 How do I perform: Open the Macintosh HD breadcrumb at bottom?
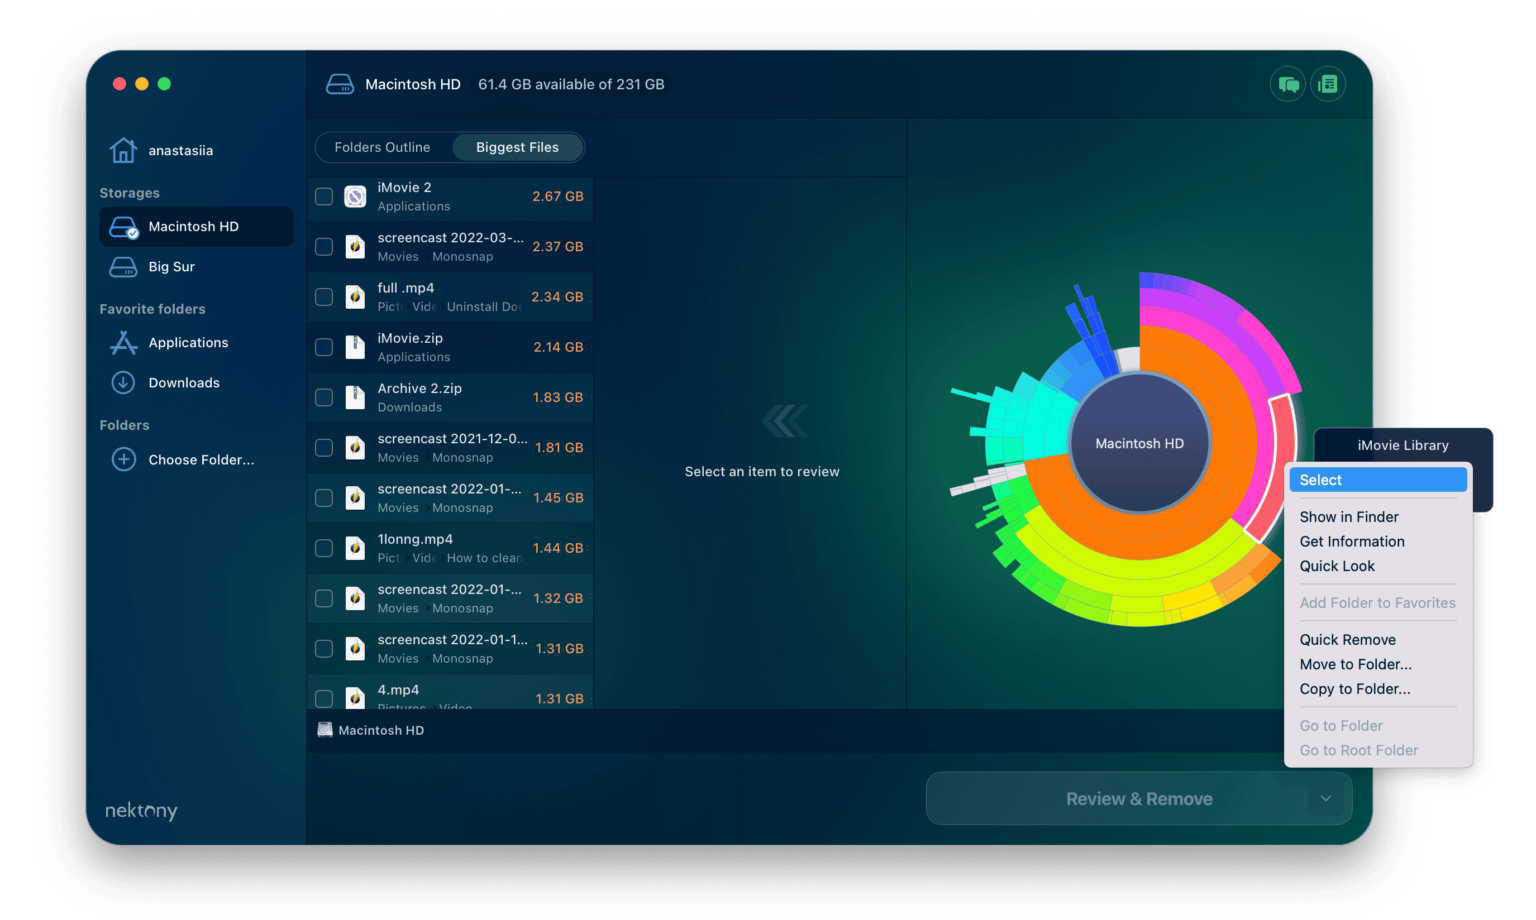click(x=370, y=729)
